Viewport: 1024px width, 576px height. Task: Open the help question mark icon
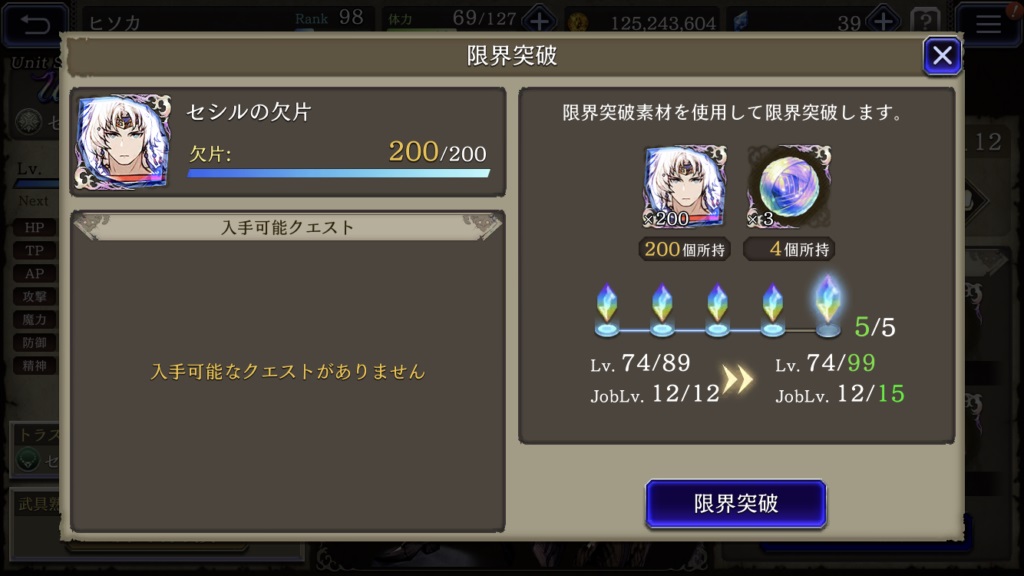point(925,22)
